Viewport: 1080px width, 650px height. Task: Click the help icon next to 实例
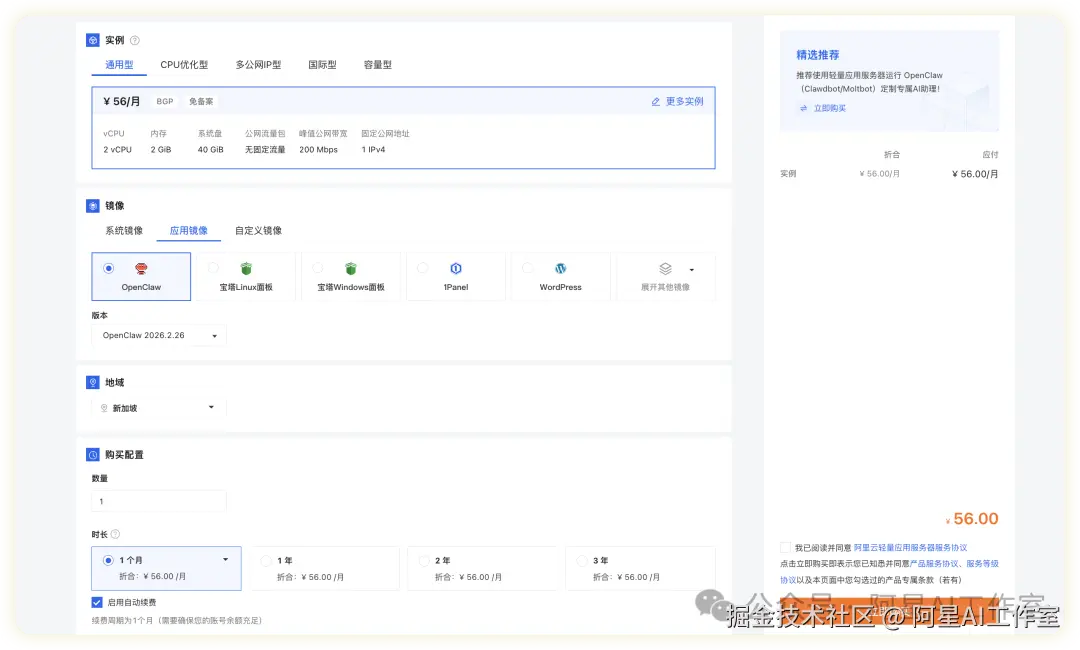(x=135, y=41)
